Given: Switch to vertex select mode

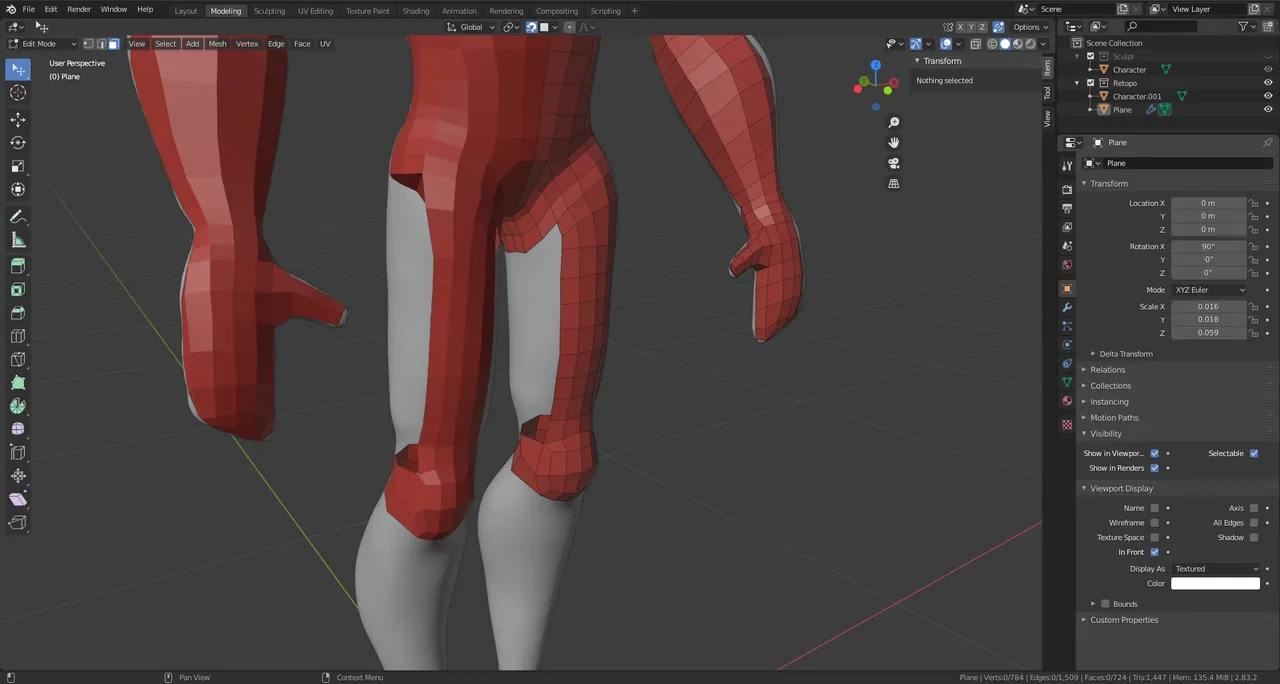Looking at the screenshot, I should (89, 44).
